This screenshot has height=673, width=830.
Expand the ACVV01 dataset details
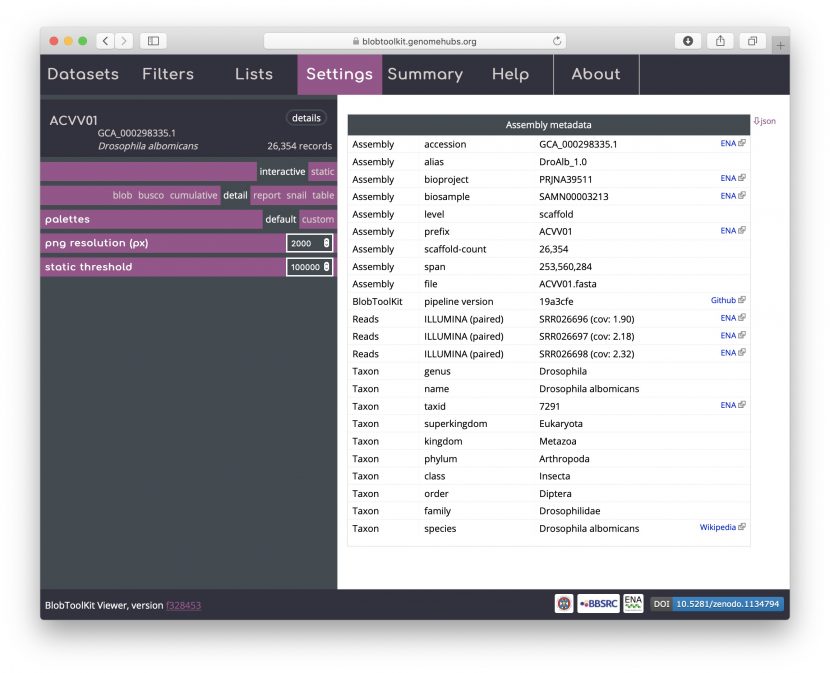click(306, 117)
